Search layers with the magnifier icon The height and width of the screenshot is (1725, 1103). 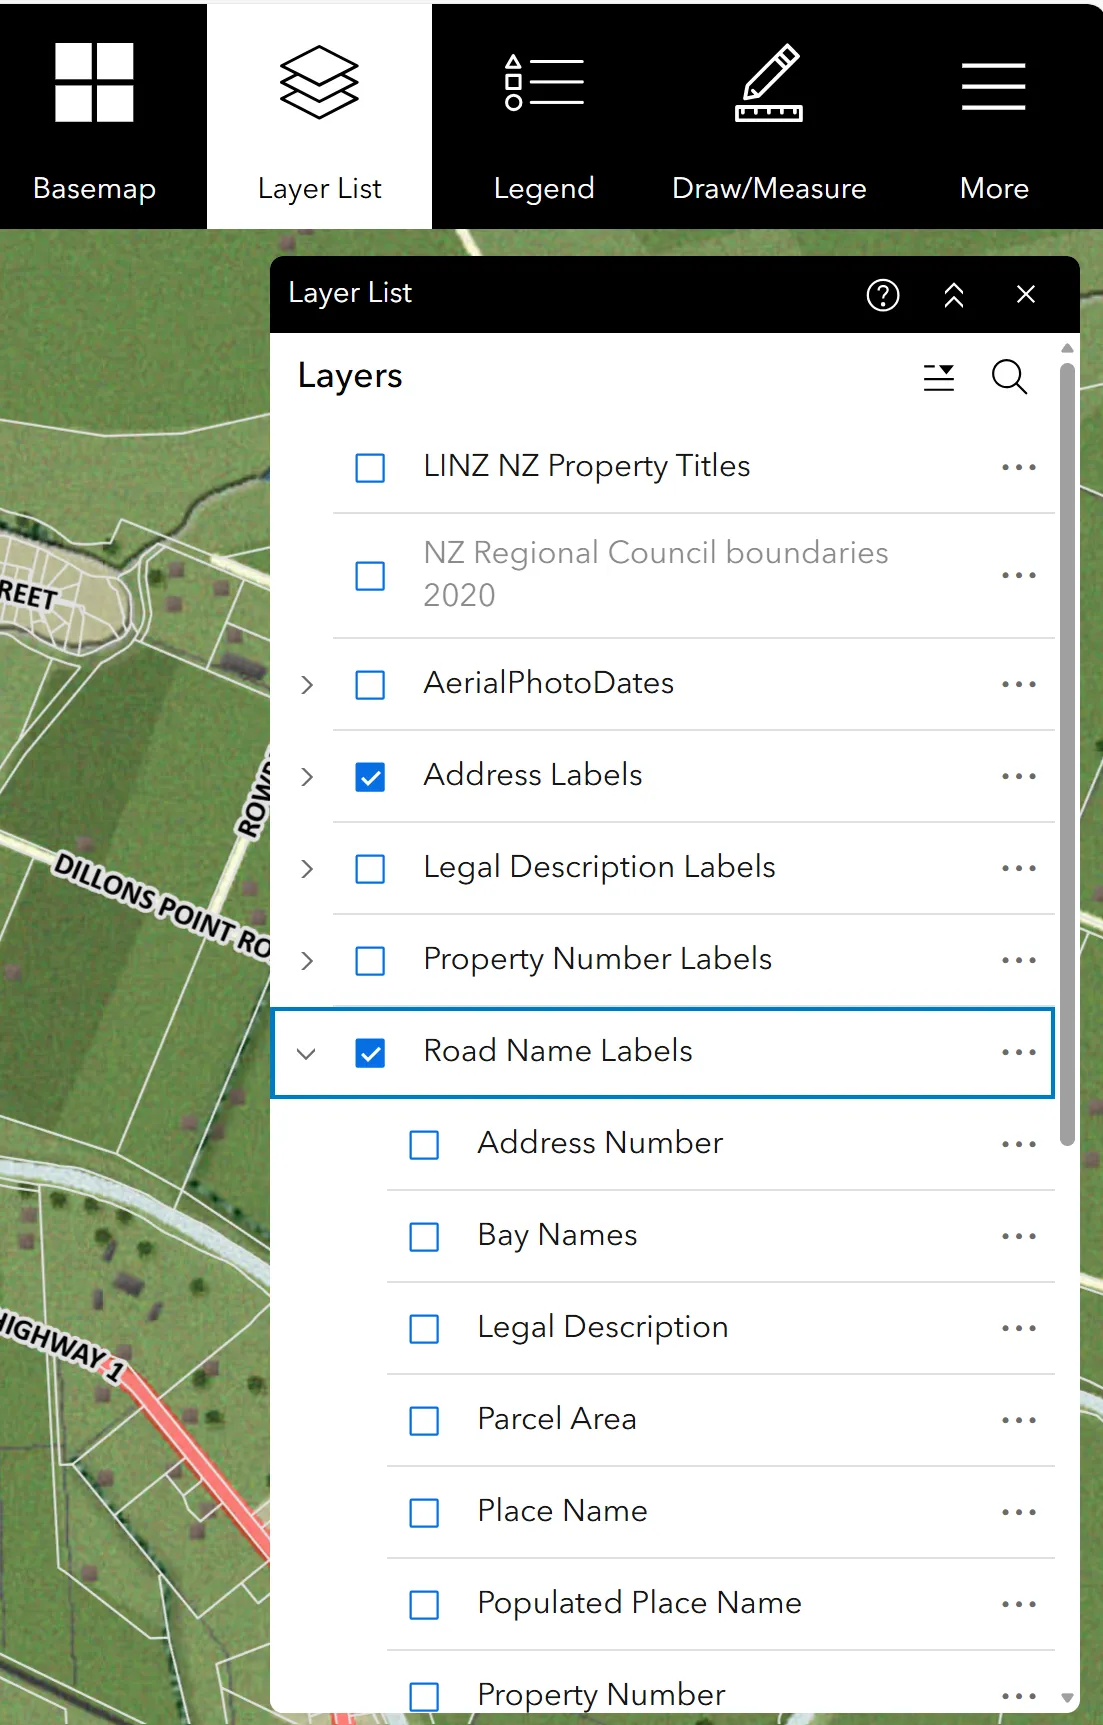click(1009, 377)
